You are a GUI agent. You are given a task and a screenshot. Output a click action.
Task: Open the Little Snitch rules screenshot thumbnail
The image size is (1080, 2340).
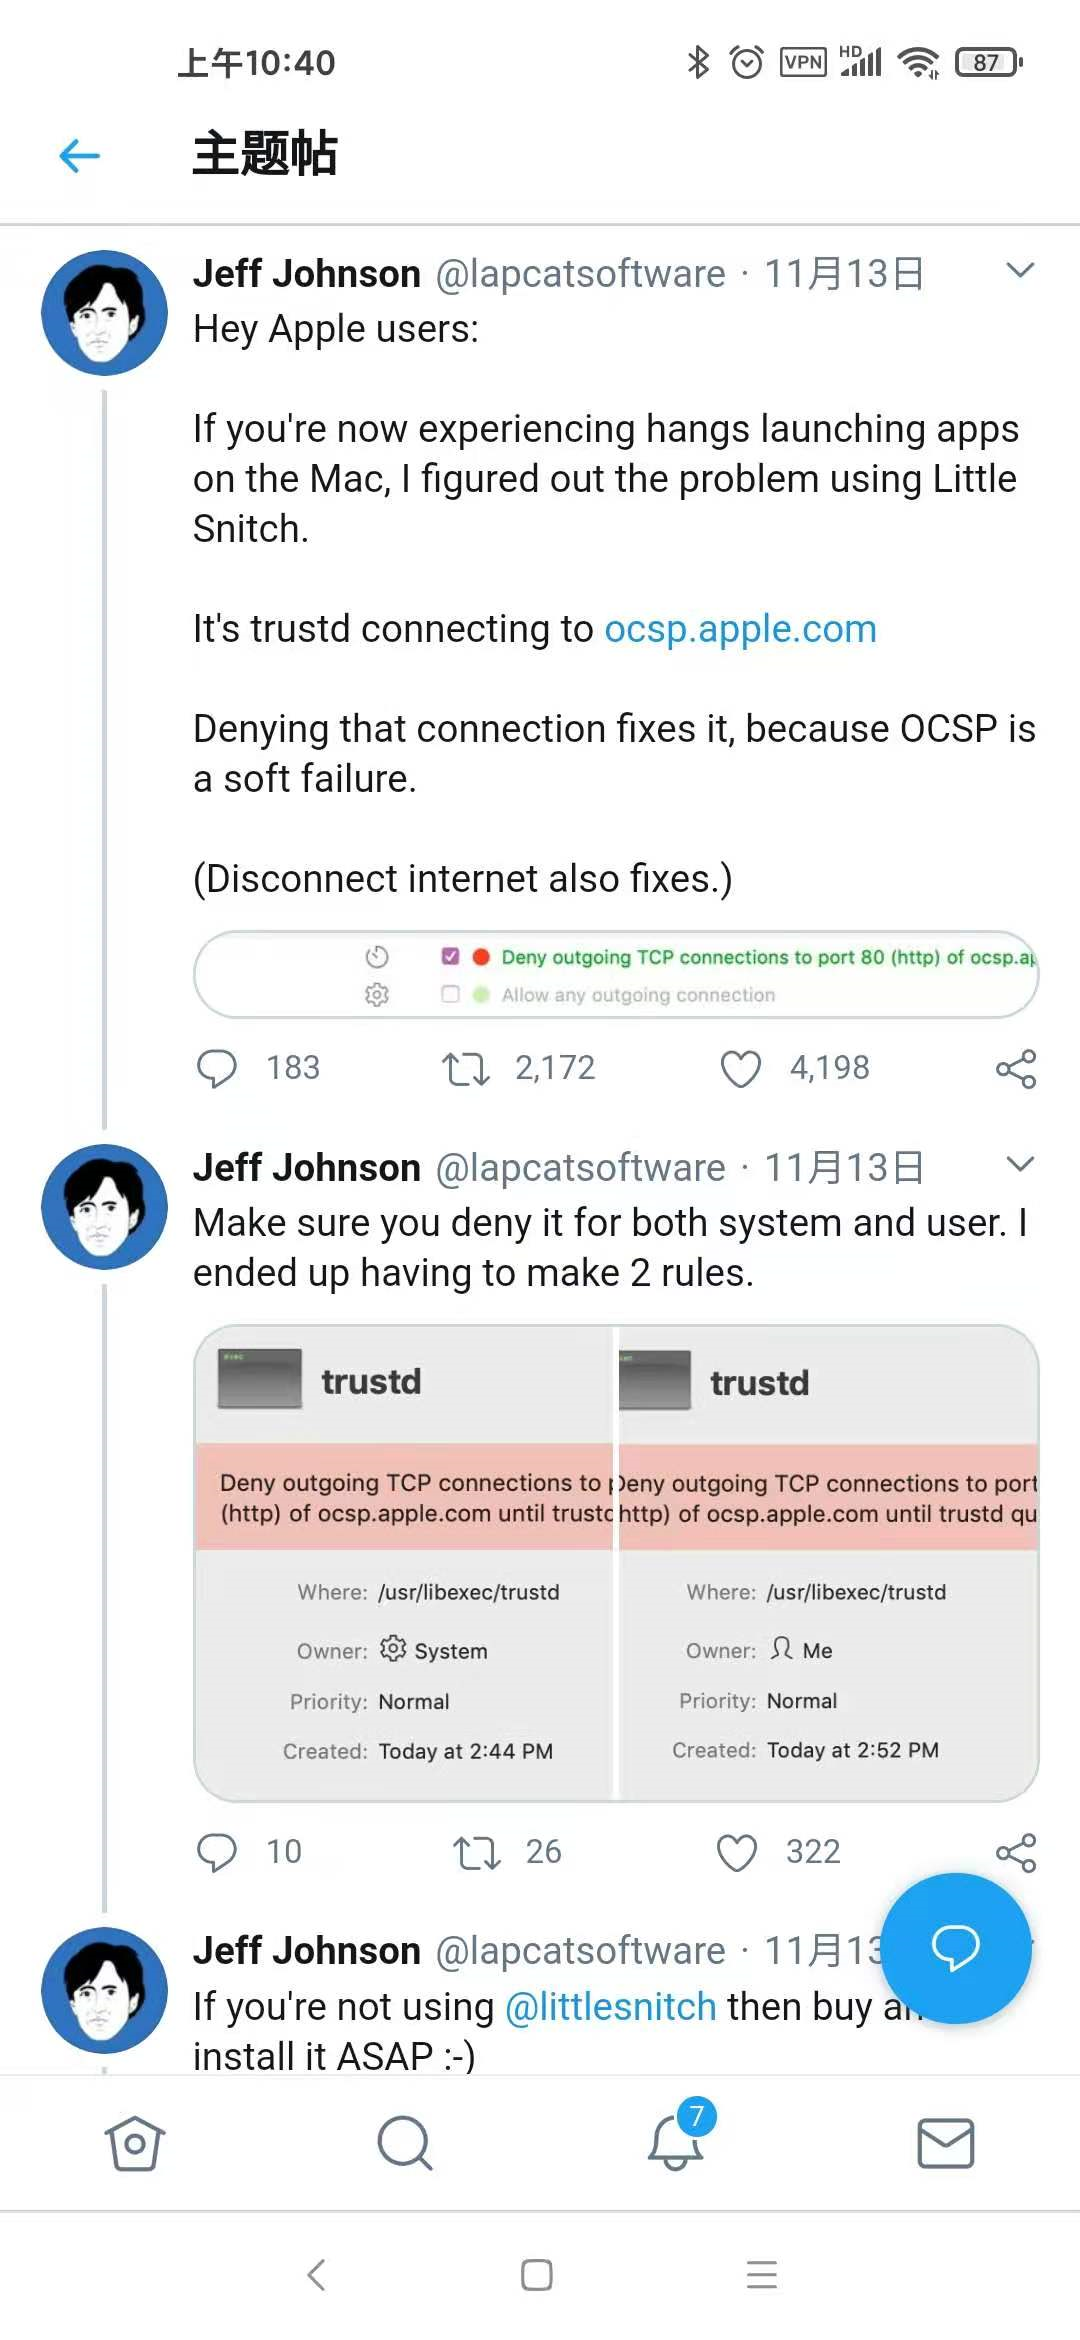coord(616,975)
